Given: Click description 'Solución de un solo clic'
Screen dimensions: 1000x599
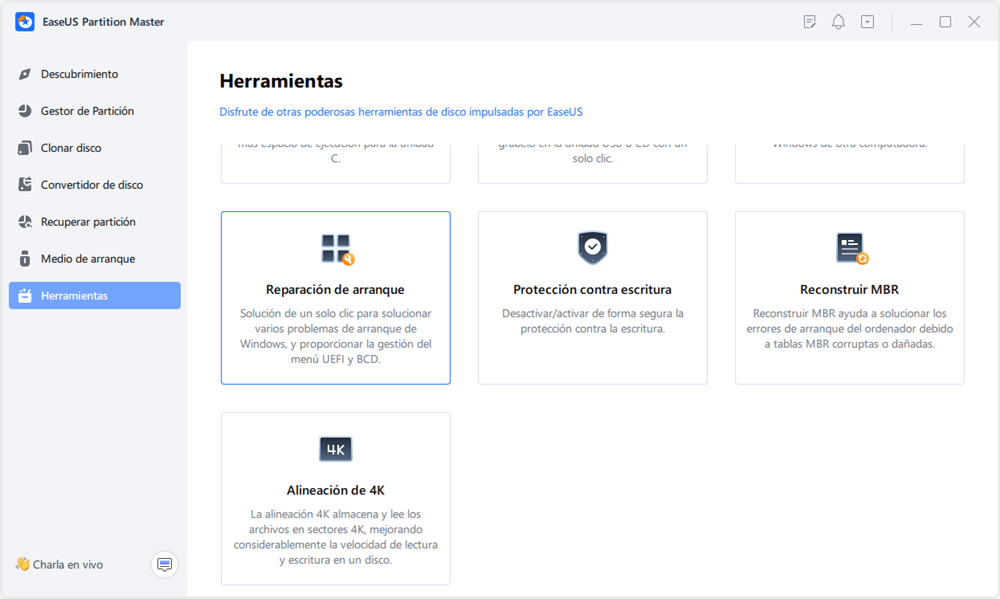Looking at the screenshot, I should [335, 336].
